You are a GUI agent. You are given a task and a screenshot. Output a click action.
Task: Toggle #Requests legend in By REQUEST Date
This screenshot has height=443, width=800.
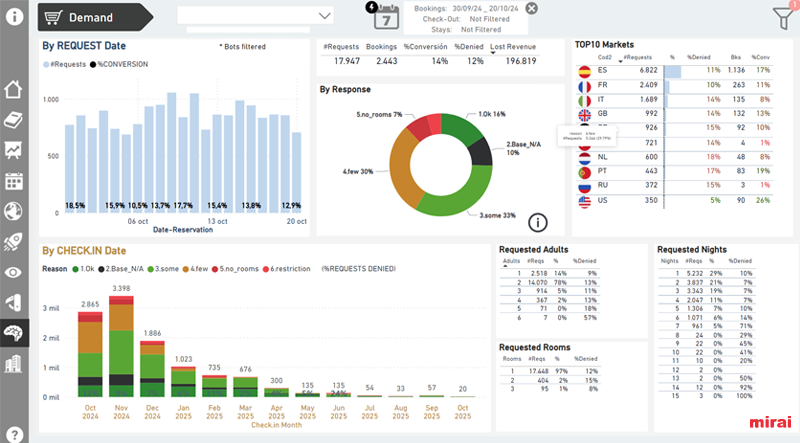click(x=64, y=64)
